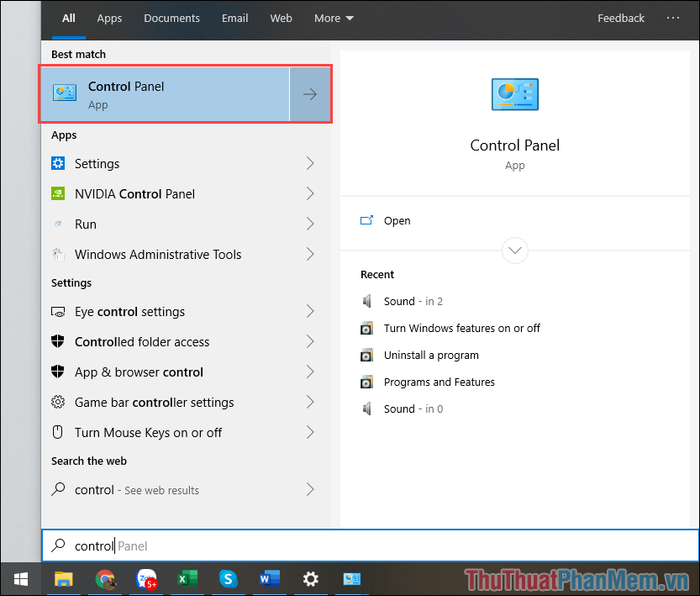Open Word from the taskbar
The width and height of the screenshot is (700, 596).
pos(270,579)
